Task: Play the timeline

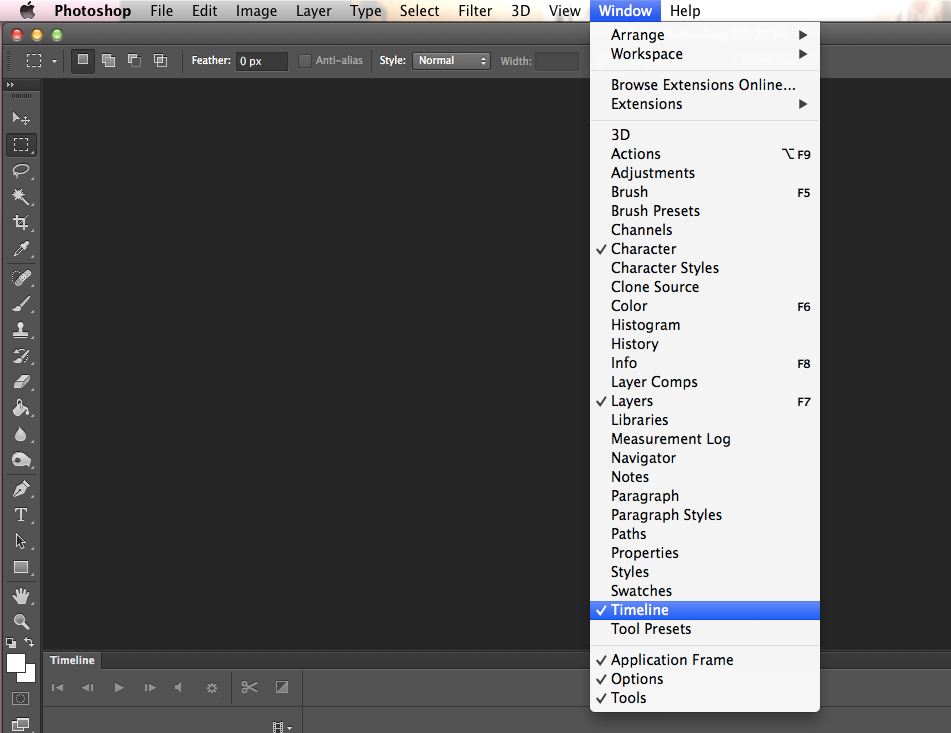Action: tap(119, 688)
